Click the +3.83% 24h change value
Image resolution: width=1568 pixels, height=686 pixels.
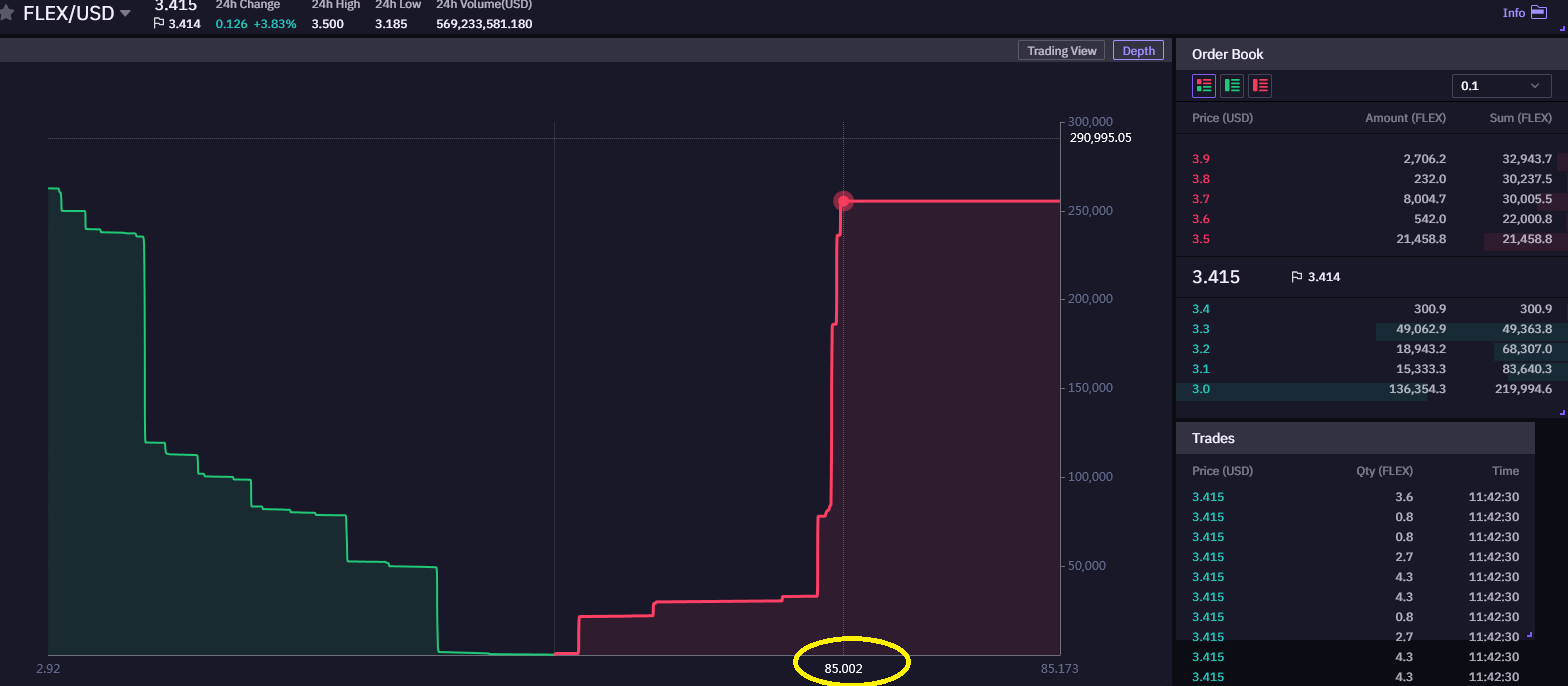(276, 24)
